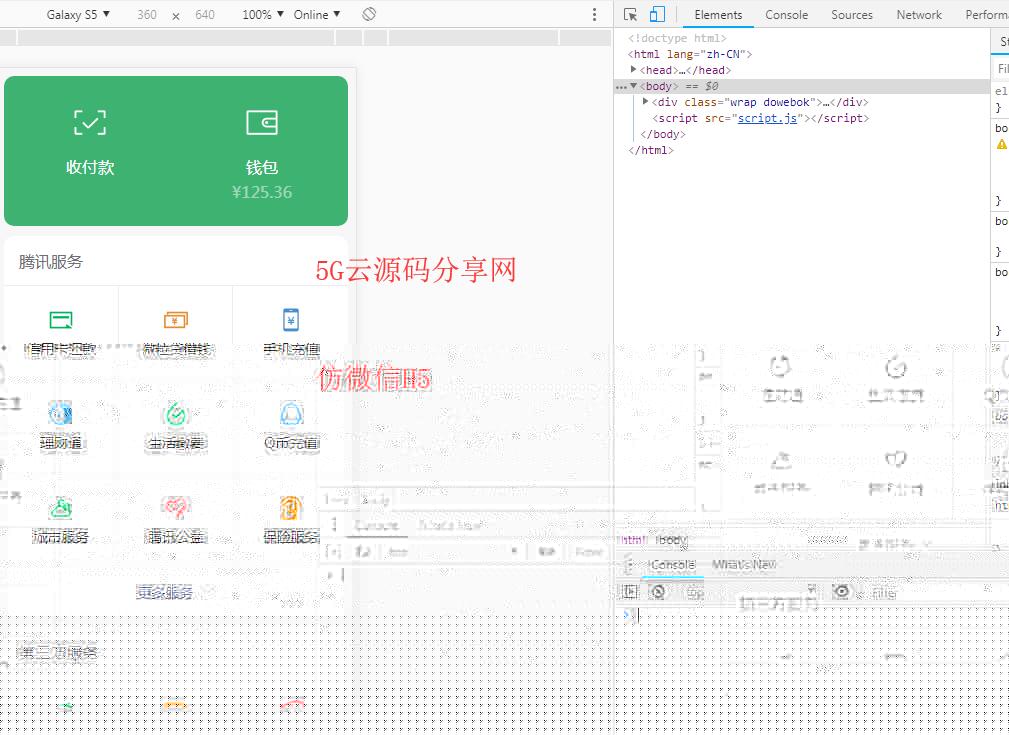Open the 收付款 scan-pay icon
This screenshot has width=1009, height=735.
click(x=89, y=122)
